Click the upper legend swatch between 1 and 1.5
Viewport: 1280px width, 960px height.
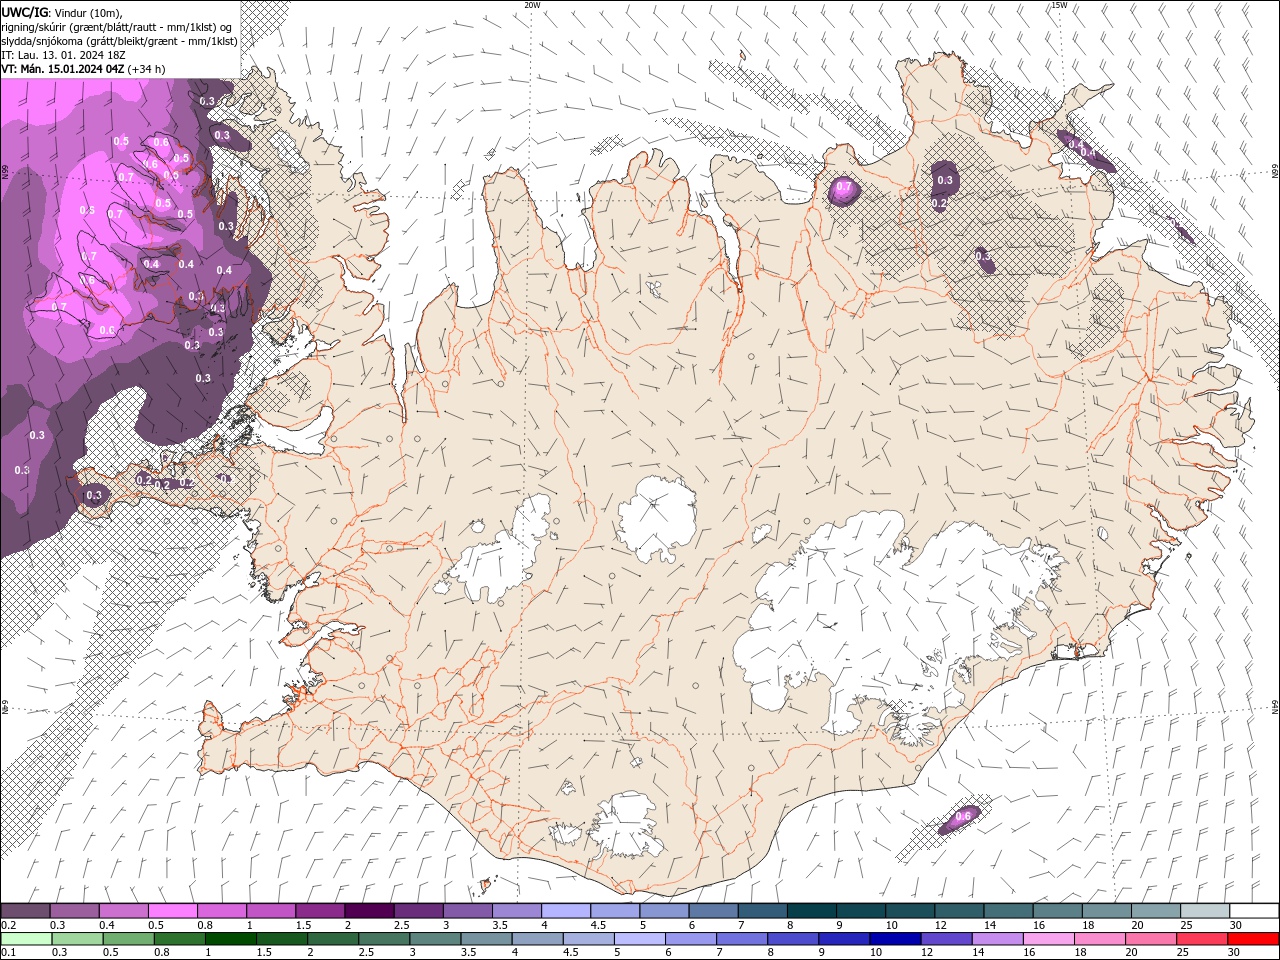click(270, 911)
